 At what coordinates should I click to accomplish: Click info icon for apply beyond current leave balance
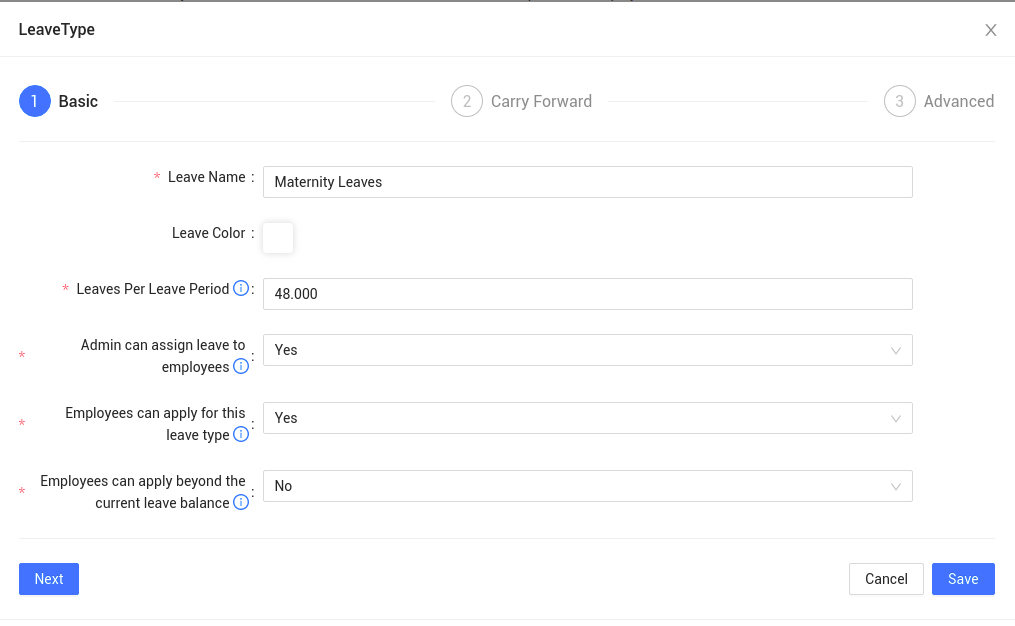click(x=241, y=503)
